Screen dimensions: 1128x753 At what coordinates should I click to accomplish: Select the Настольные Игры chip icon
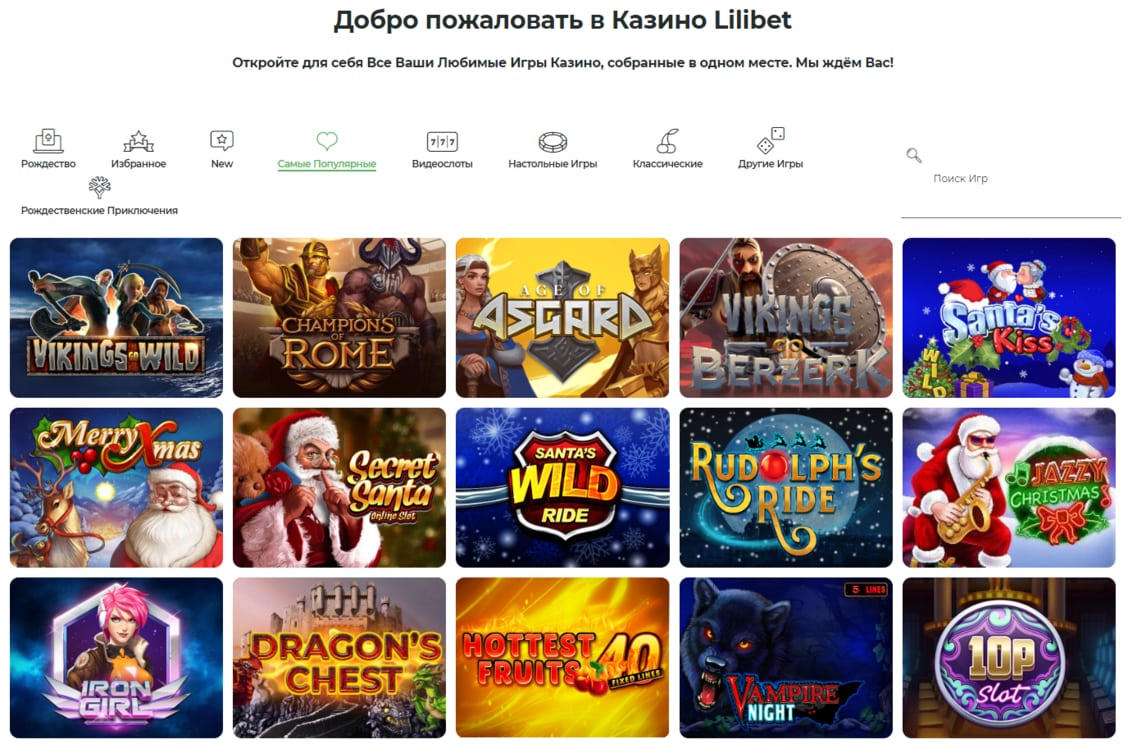click(x=552, y=142)
